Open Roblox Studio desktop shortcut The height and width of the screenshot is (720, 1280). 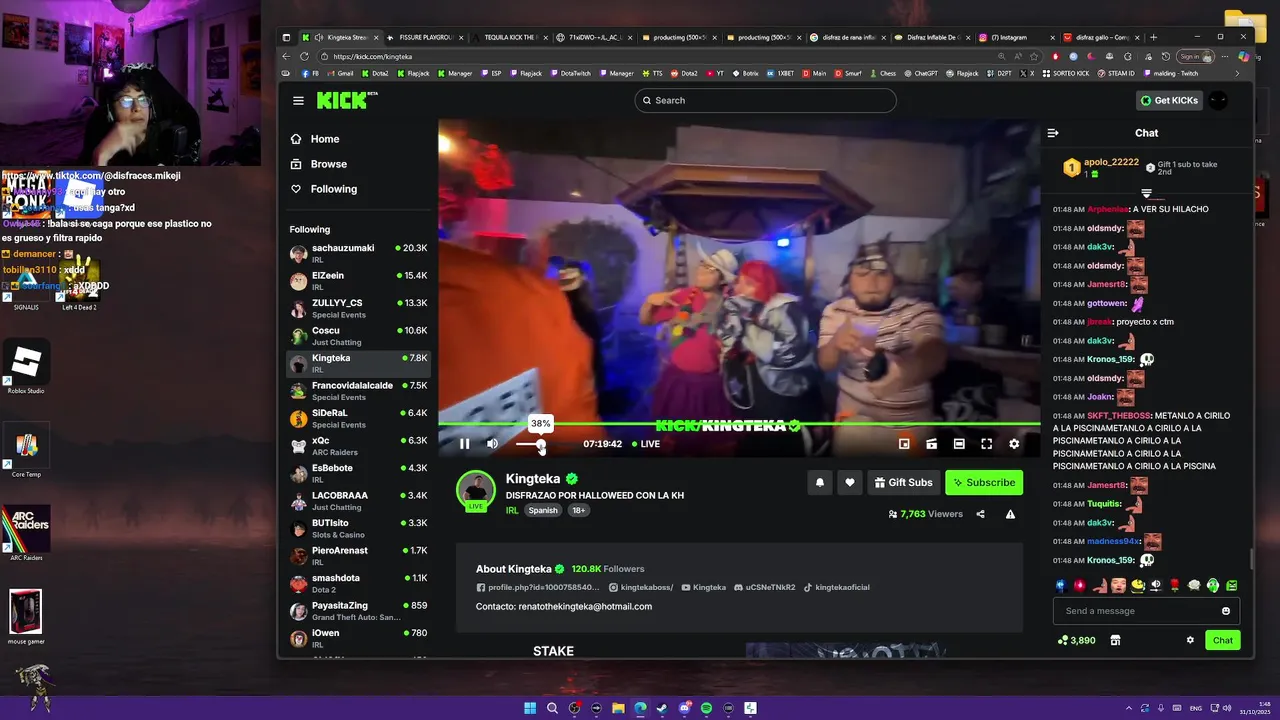pyautogui.click(x=27, y=368)
